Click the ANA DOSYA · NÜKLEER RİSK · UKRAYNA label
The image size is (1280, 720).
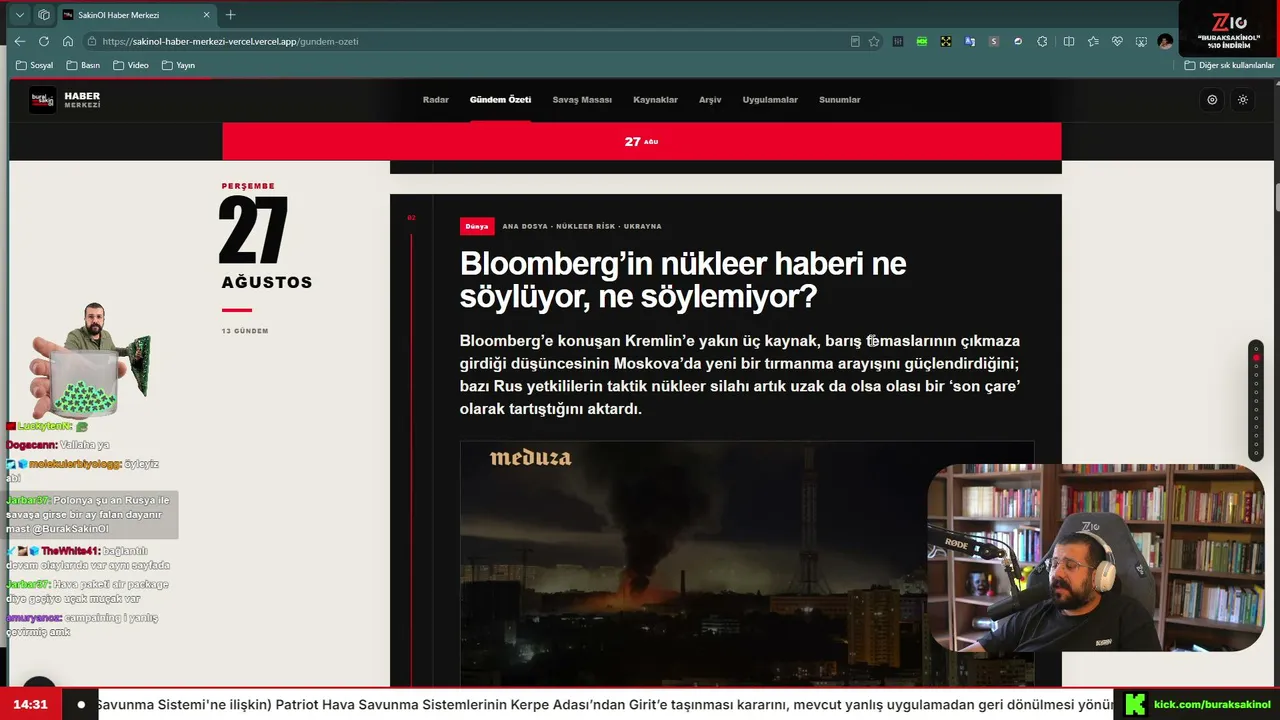tap(582, 227)
